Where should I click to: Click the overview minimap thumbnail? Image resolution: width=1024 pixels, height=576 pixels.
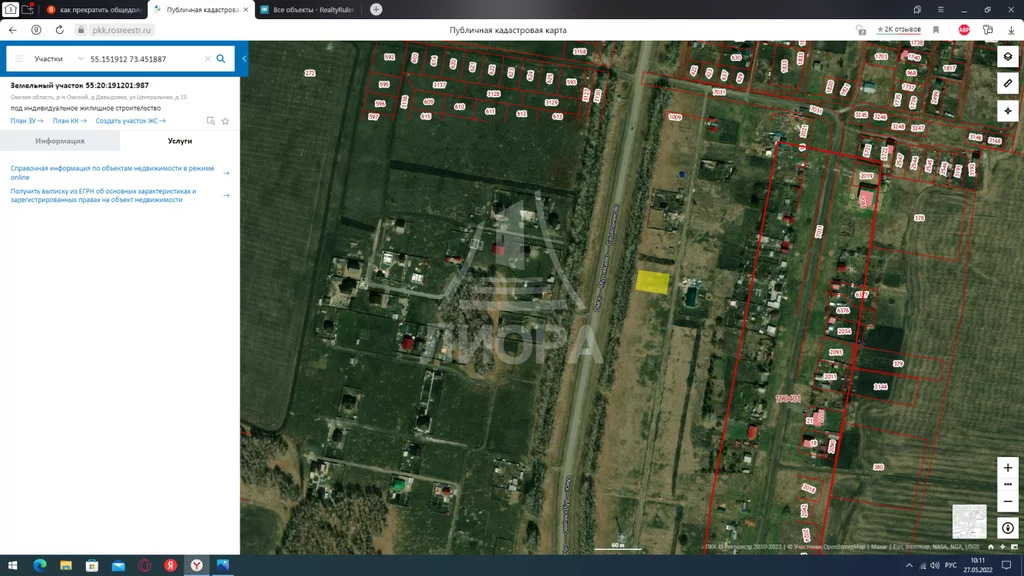[x=969, y=521]
